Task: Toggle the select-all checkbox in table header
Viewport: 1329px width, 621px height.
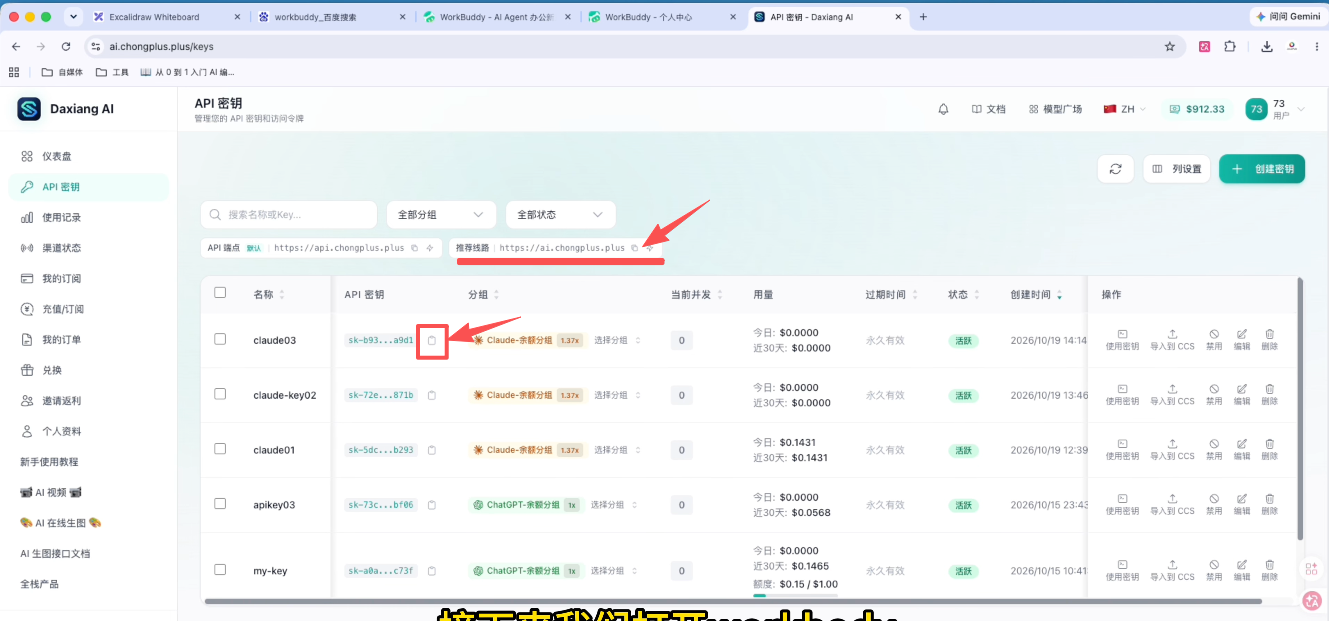Action: click(x=220, y=293)
